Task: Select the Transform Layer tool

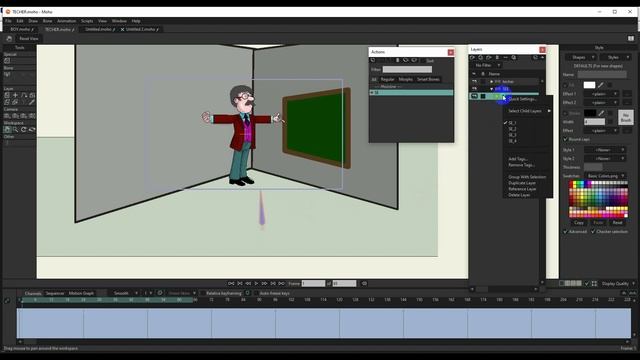Action: [7, 95]
